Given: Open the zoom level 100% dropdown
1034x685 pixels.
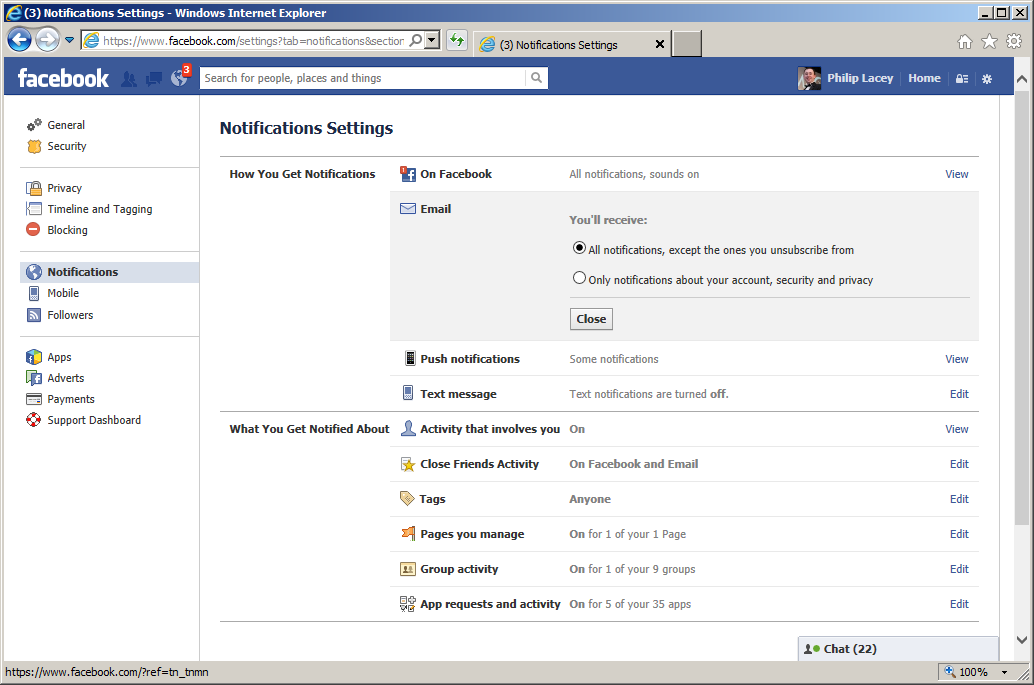Looking at the screenshot, I should point(1004,672).
